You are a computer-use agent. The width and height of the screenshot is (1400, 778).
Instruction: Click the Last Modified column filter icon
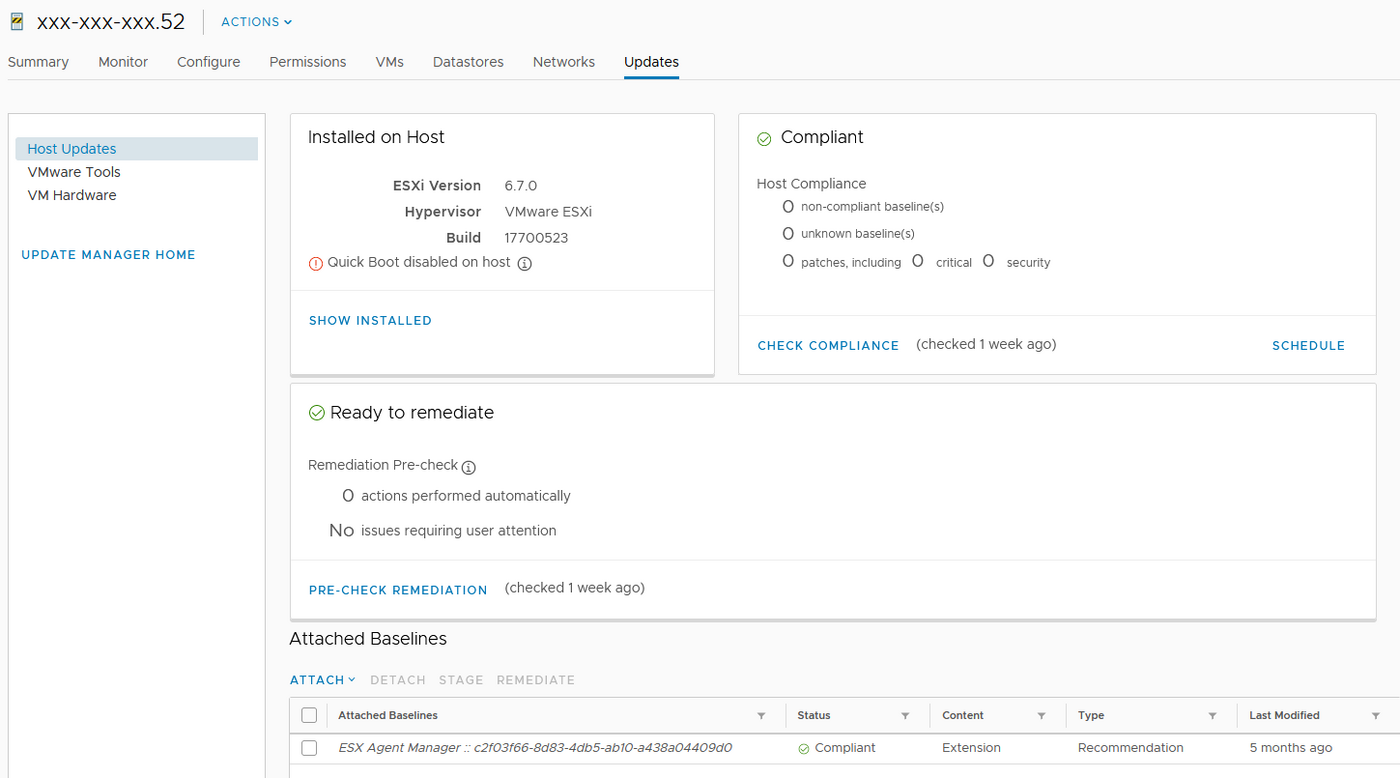click(1376, 716)
